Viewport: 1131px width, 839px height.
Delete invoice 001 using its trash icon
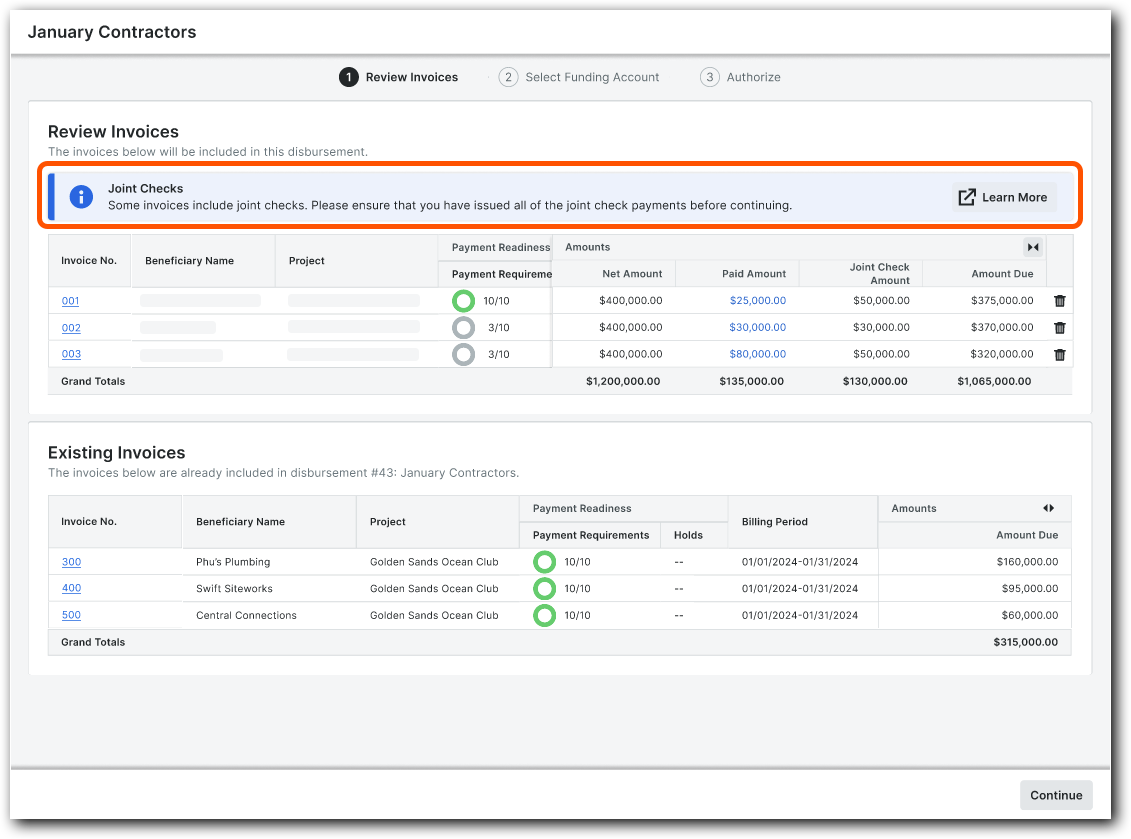pyautogui.click(x=1059, y=300)
